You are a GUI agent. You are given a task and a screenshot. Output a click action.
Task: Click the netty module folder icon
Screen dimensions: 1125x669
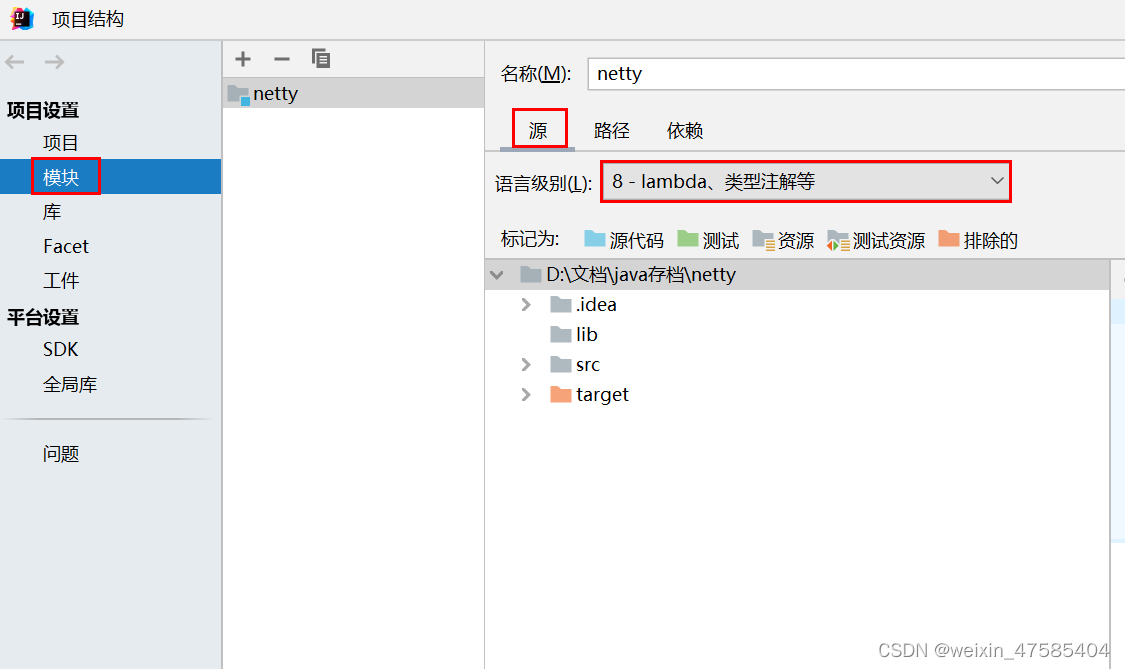238,94
